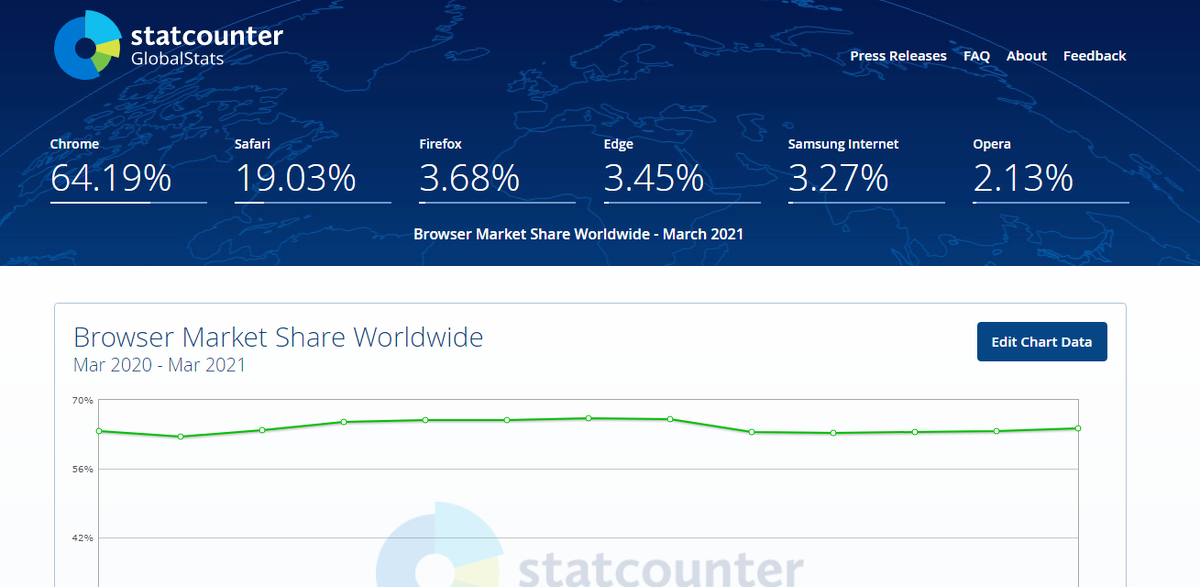Select the Edge 3.45% statistic

[682, 170]
